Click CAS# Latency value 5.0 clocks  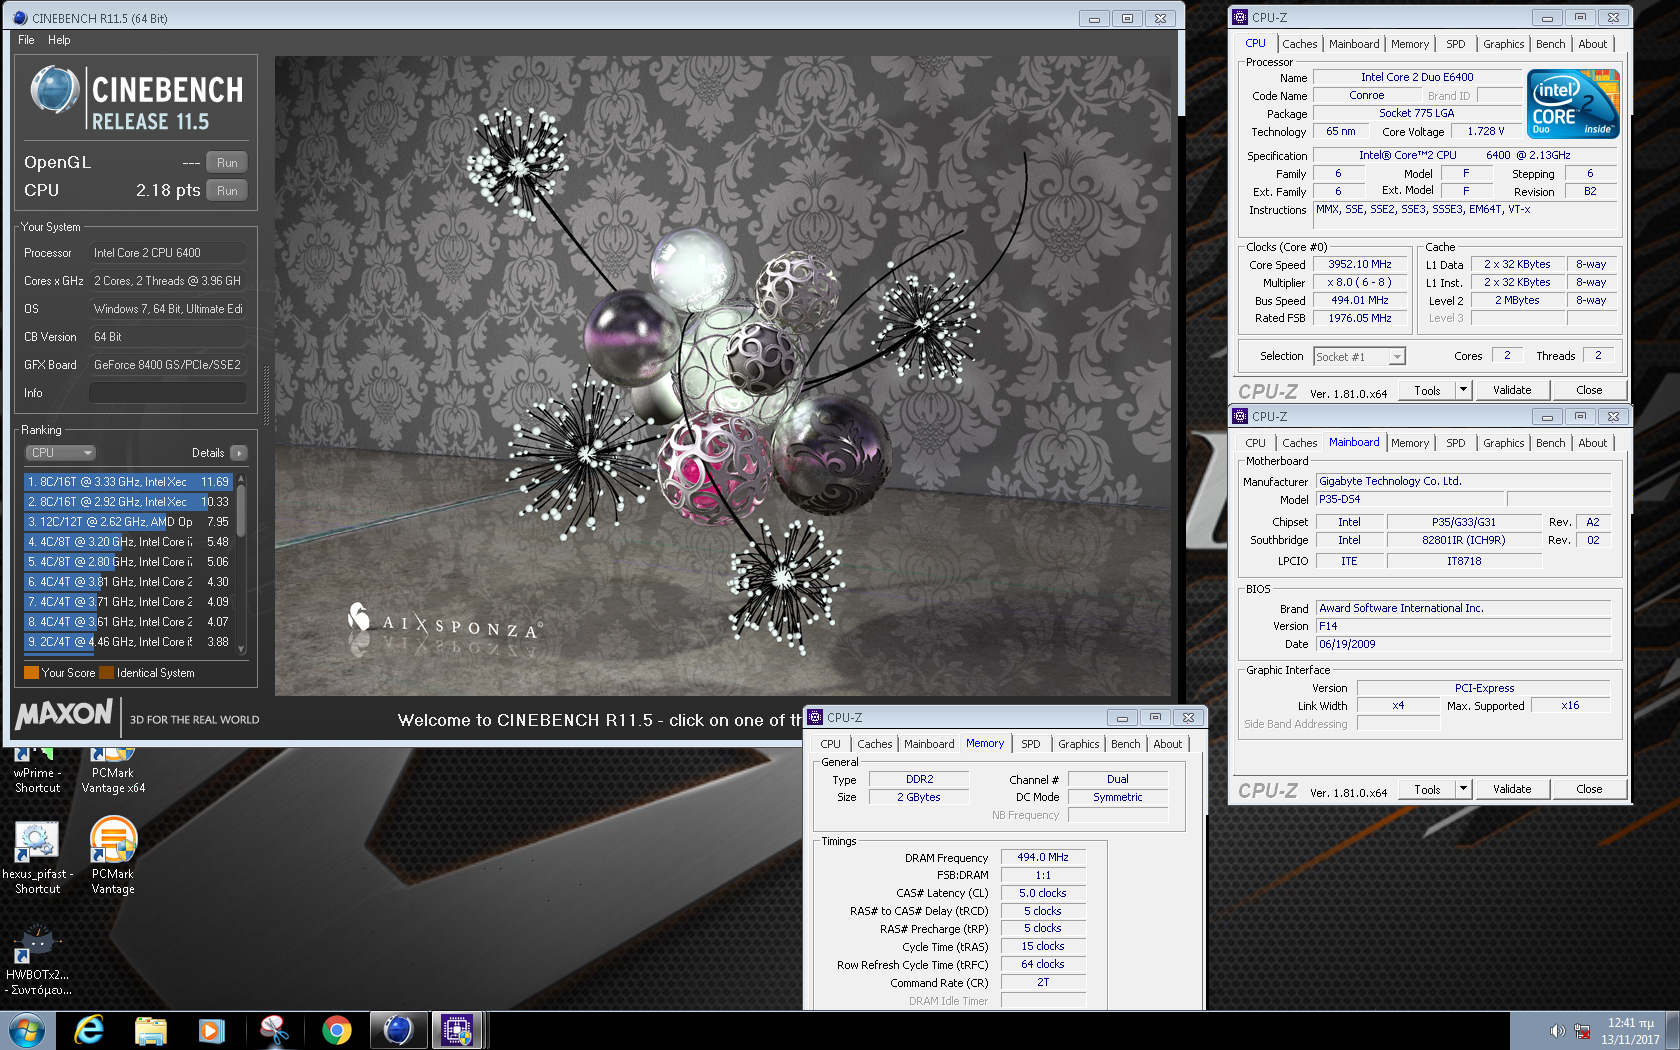pos(1043,893)
